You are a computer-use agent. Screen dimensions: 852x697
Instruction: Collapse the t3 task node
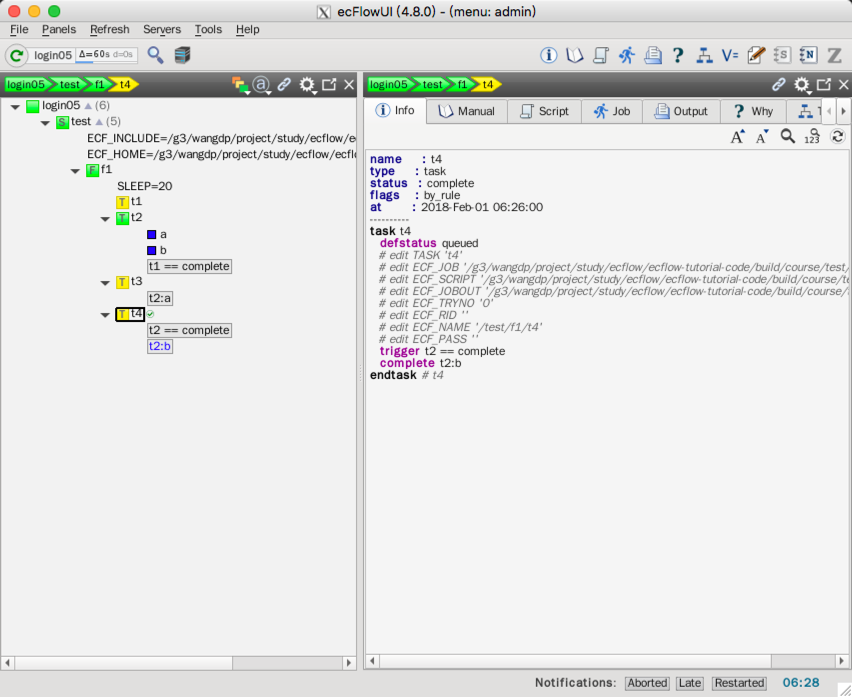(105, 283)
